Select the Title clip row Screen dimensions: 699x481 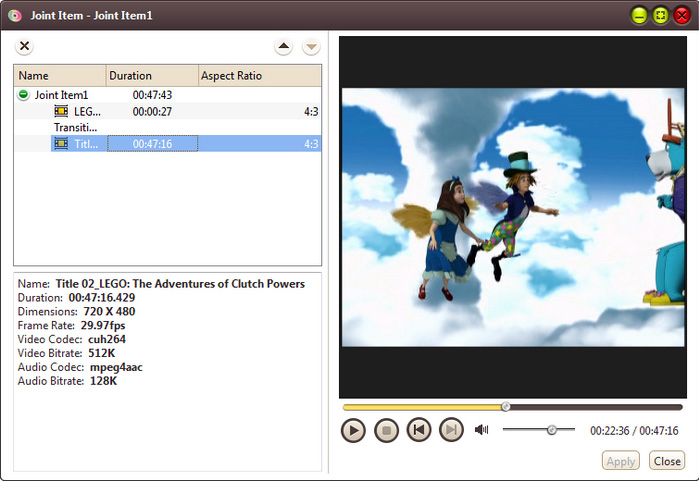(x=88, y=144)
